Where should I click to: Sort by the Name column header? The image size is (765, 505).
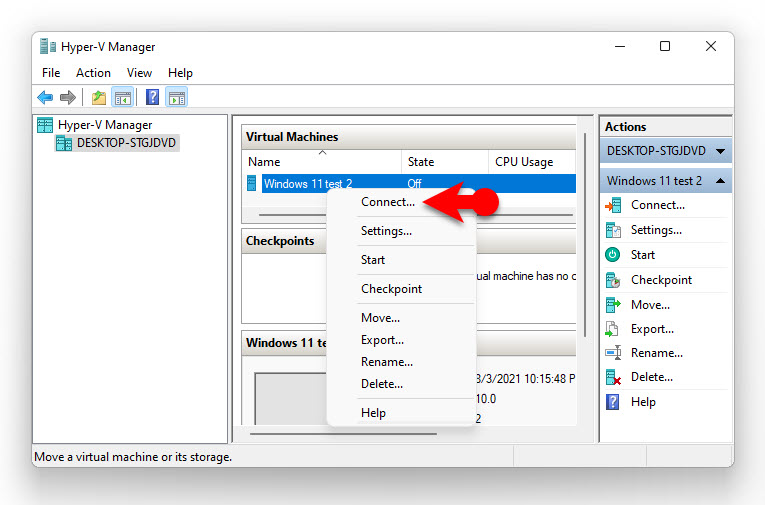(x=322, y=162)
